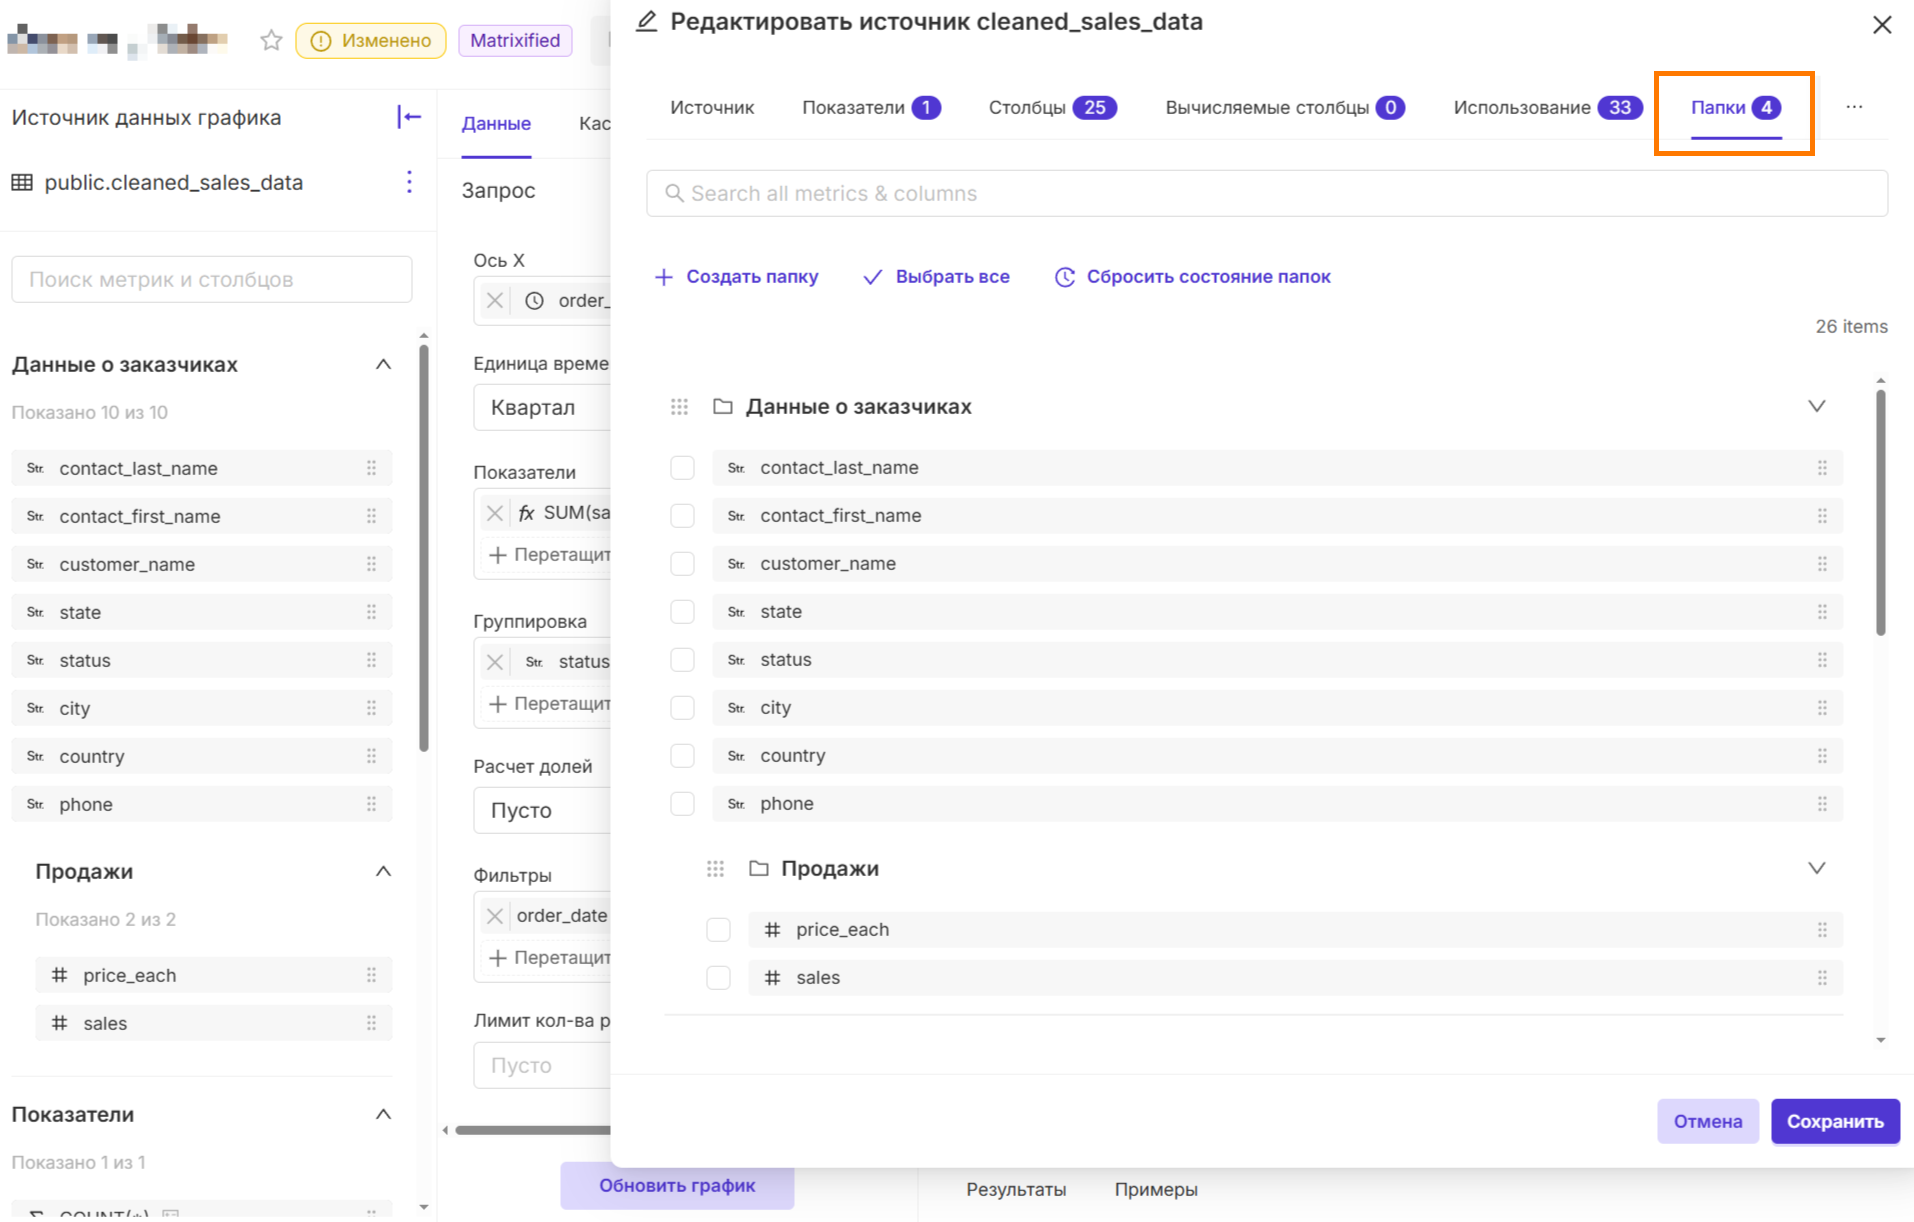Image resolution: width=1914 pixels, height=1222 pixels.
Task: Check the contact_last_name checkbox
Action: coord(682,468)
